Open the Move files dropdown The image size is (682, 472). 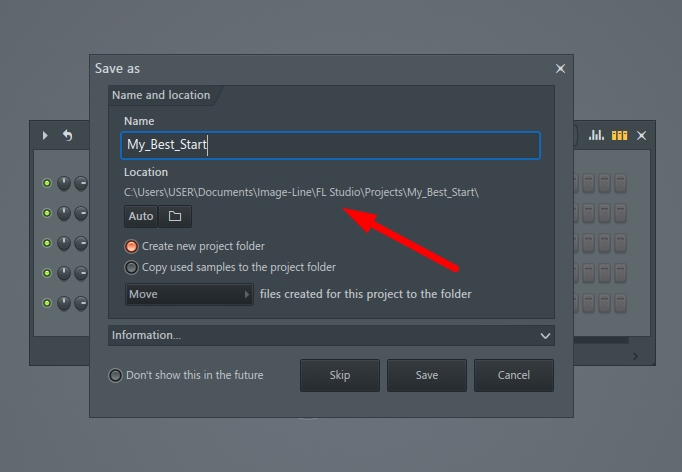189,294
